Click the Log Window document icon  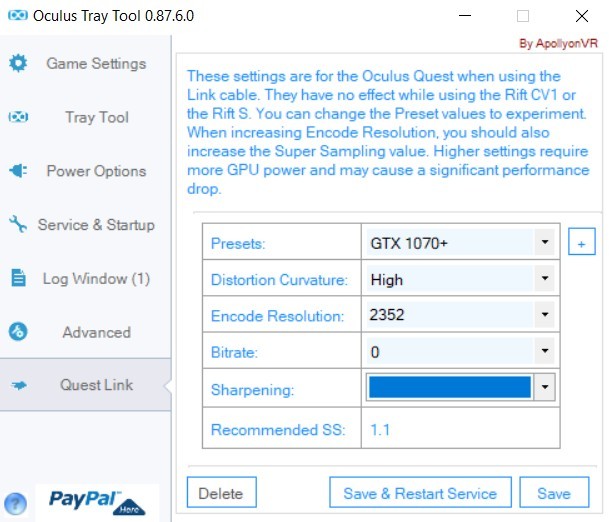click(18, 278)
